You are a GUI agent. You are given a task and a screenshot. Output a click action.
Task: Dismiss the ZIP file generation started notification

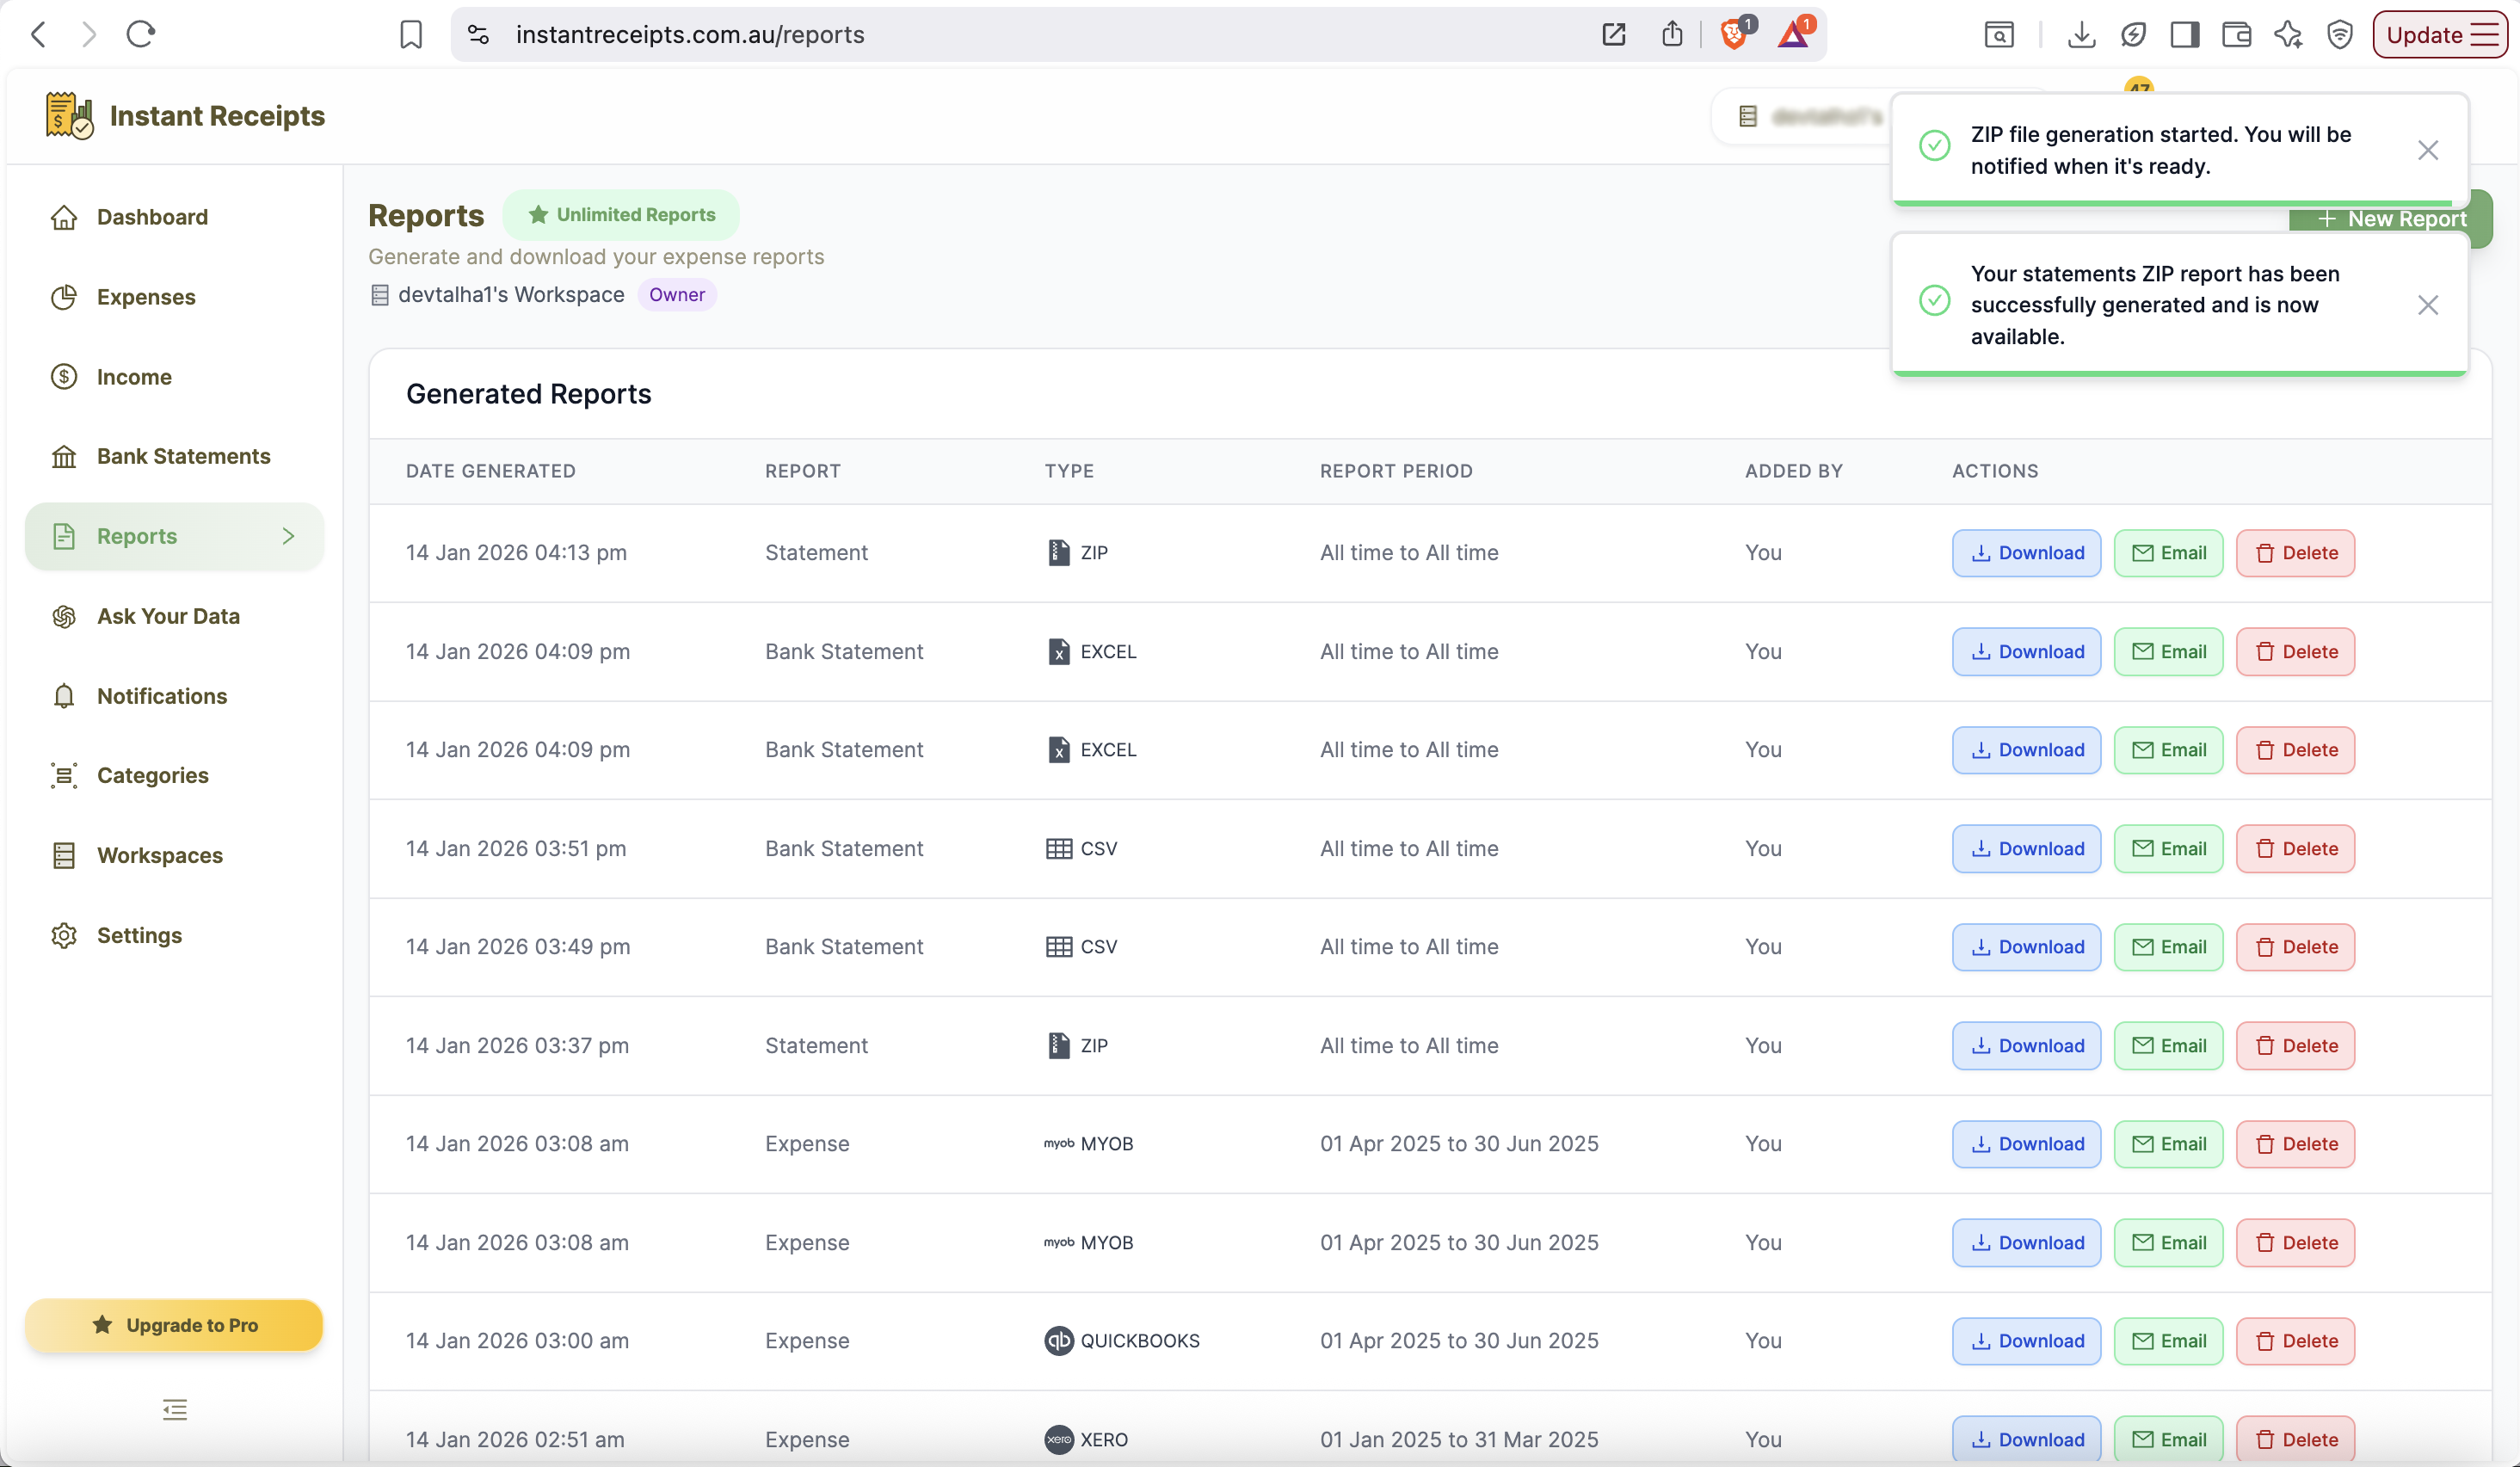click(x=2428, y=150)
